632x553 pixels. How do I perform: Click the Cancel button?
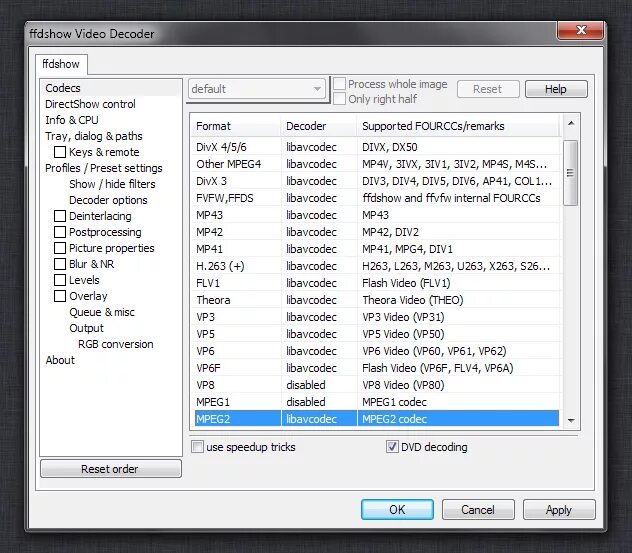coord(478,509)
